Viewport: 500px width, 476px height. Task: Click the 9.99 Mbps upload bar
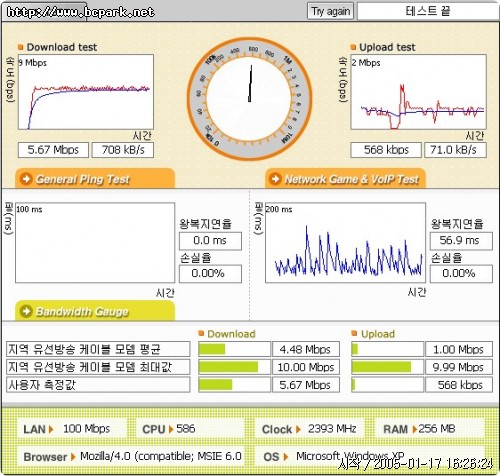[x=387, y=367]
